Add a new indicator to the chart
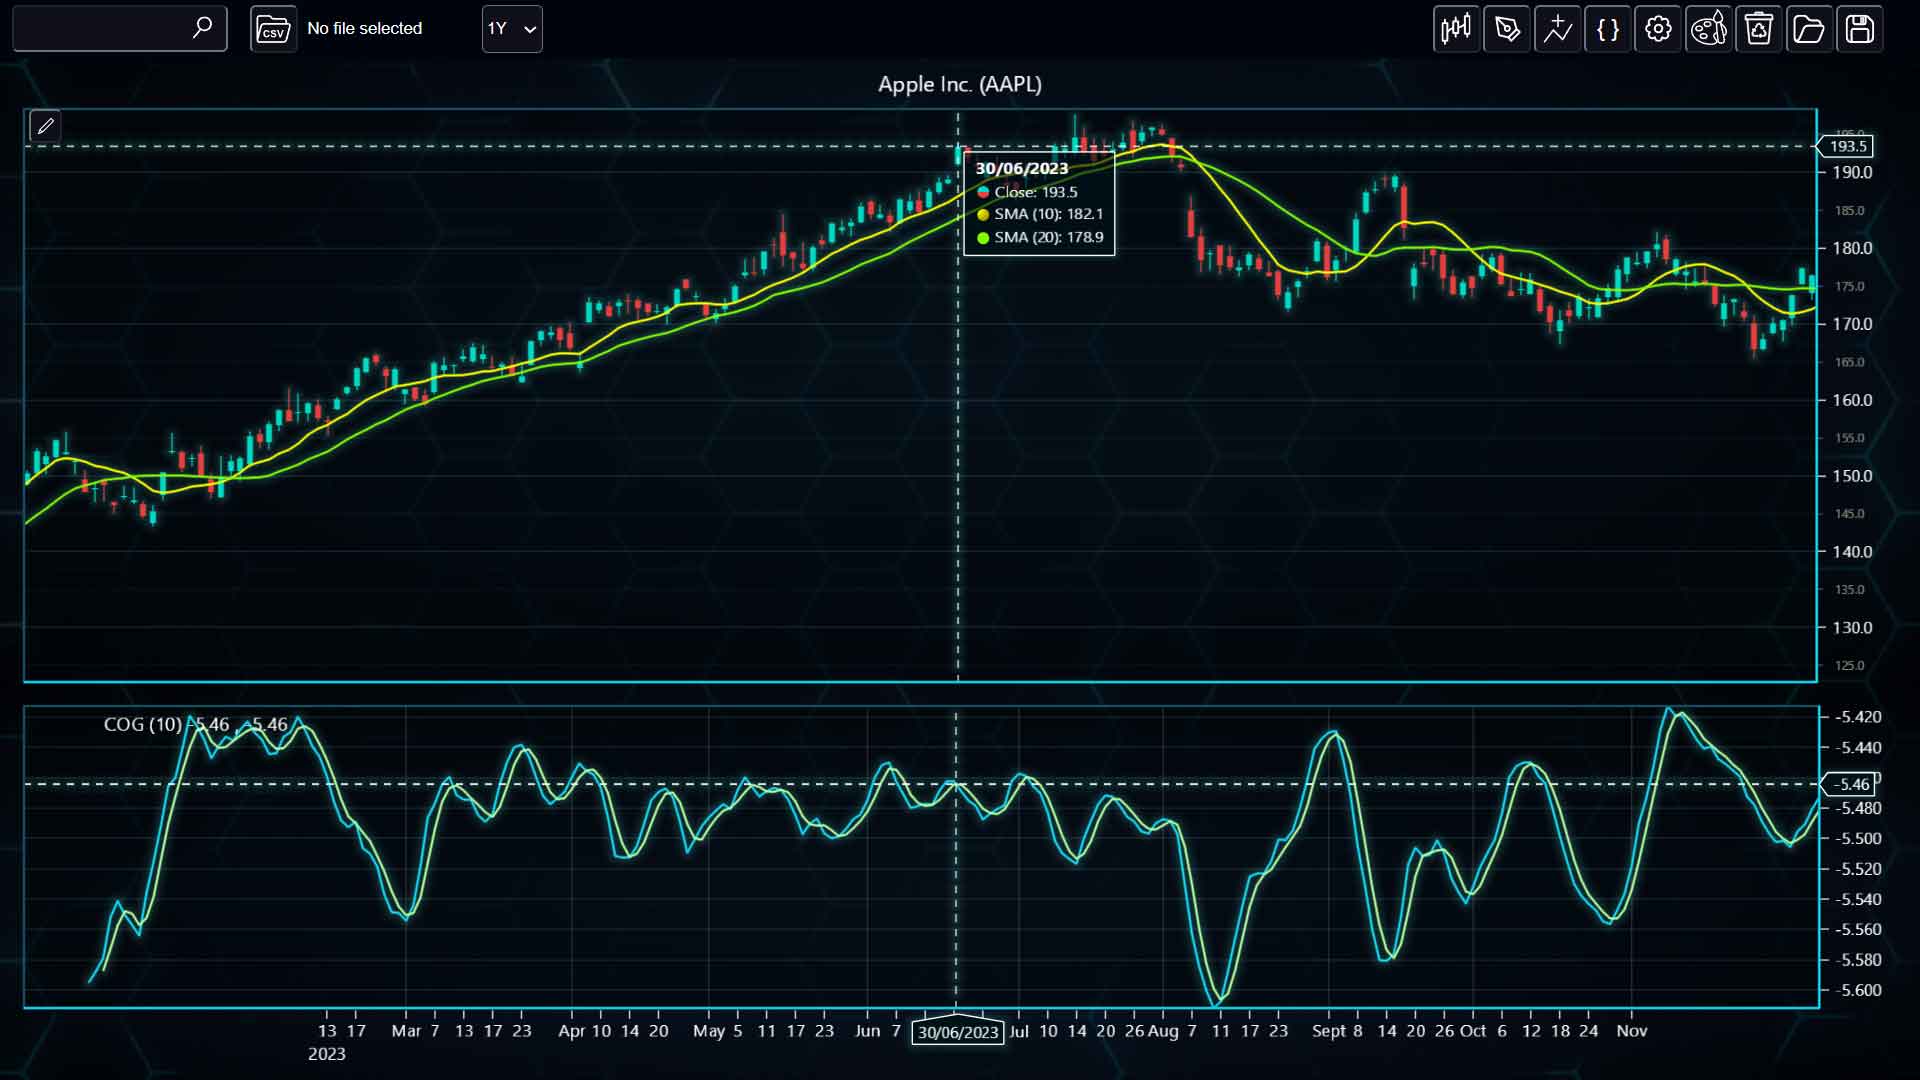 click(x=1557, y=29)
